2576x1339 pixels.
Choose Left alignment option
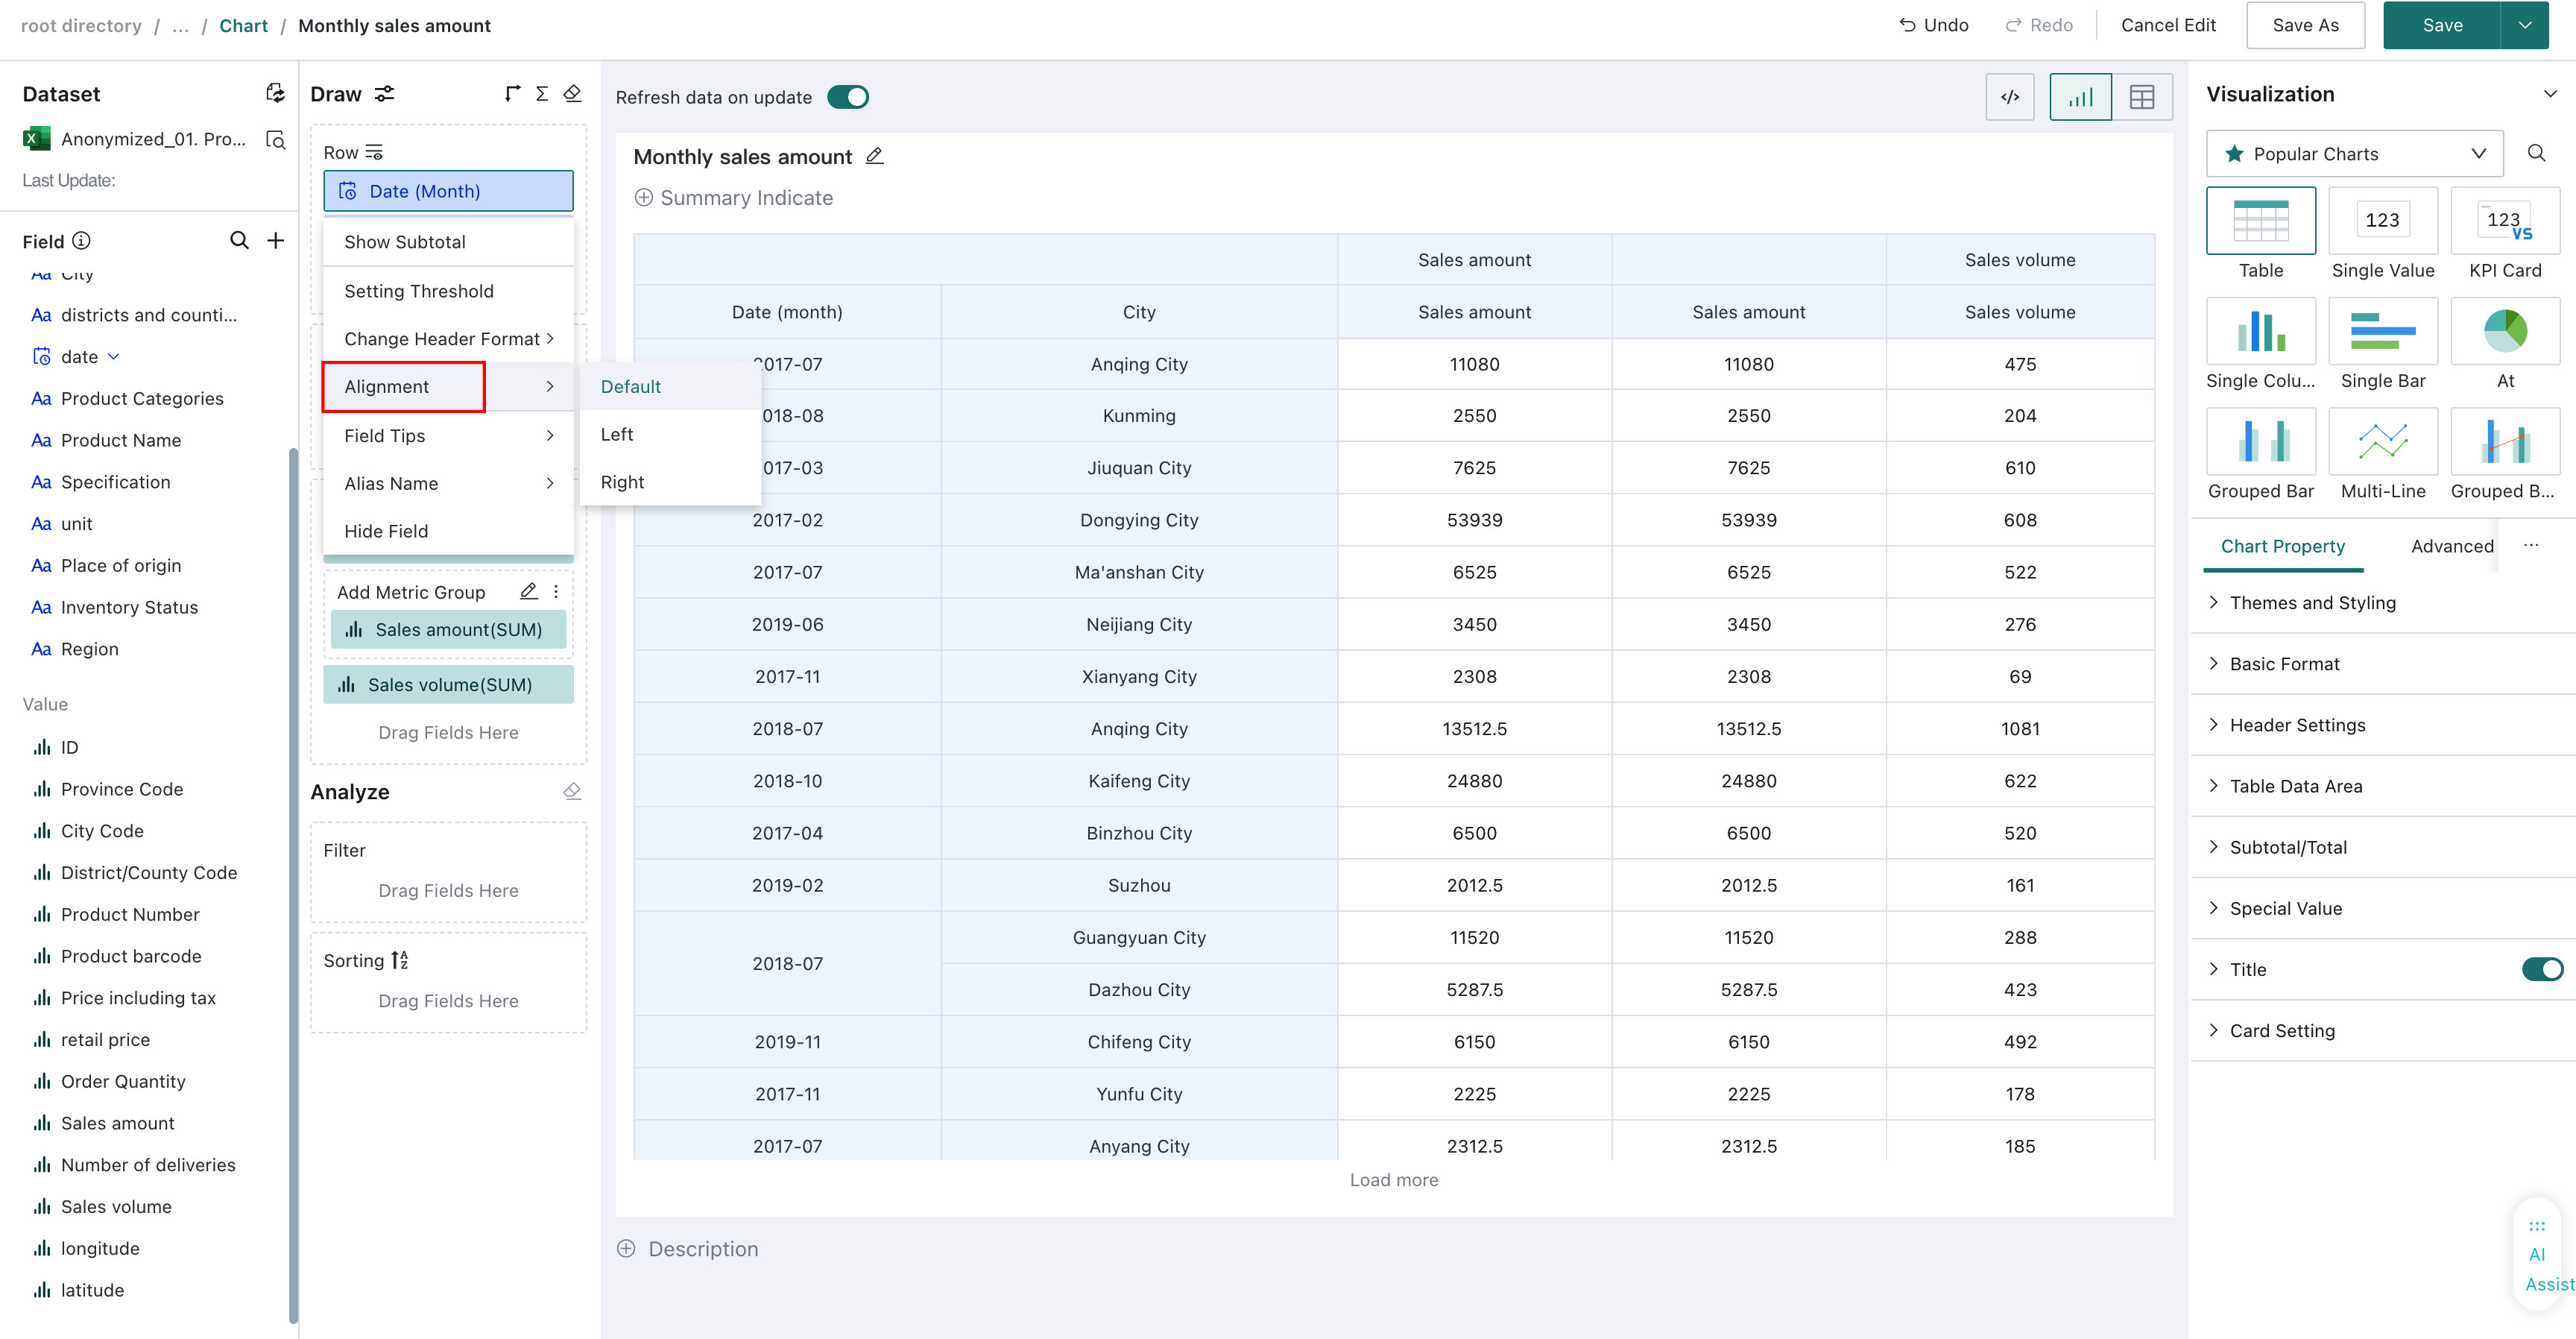click(617, 434)
